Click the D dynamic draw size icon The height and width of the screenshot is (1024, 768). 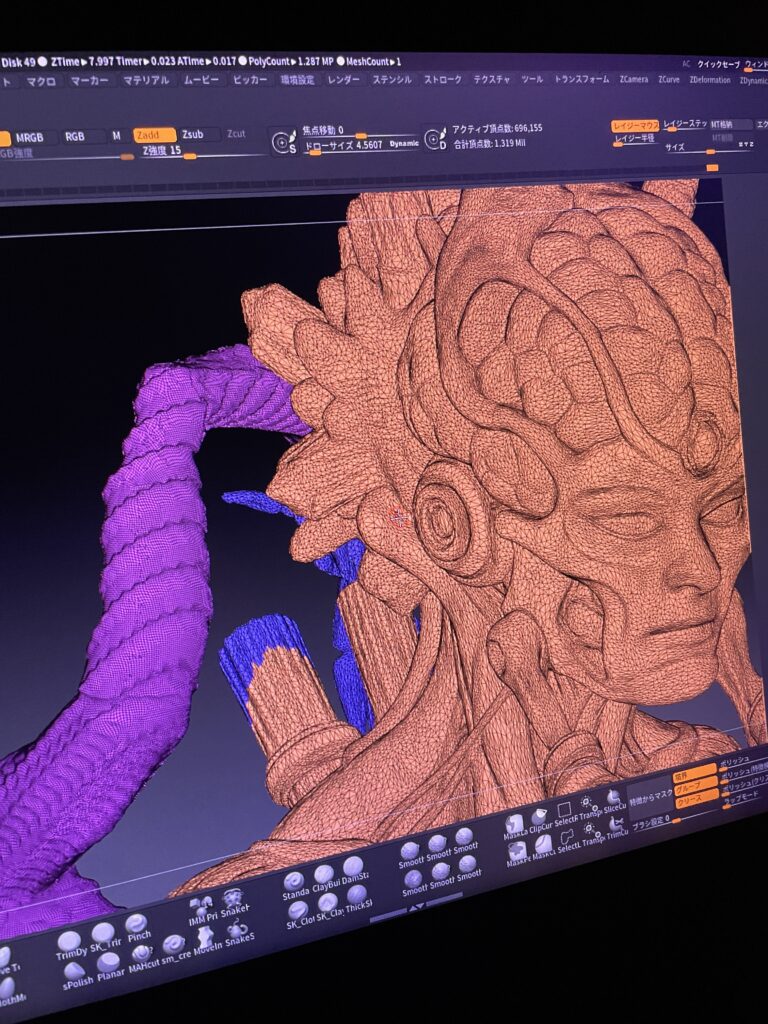tap(435, 138)
